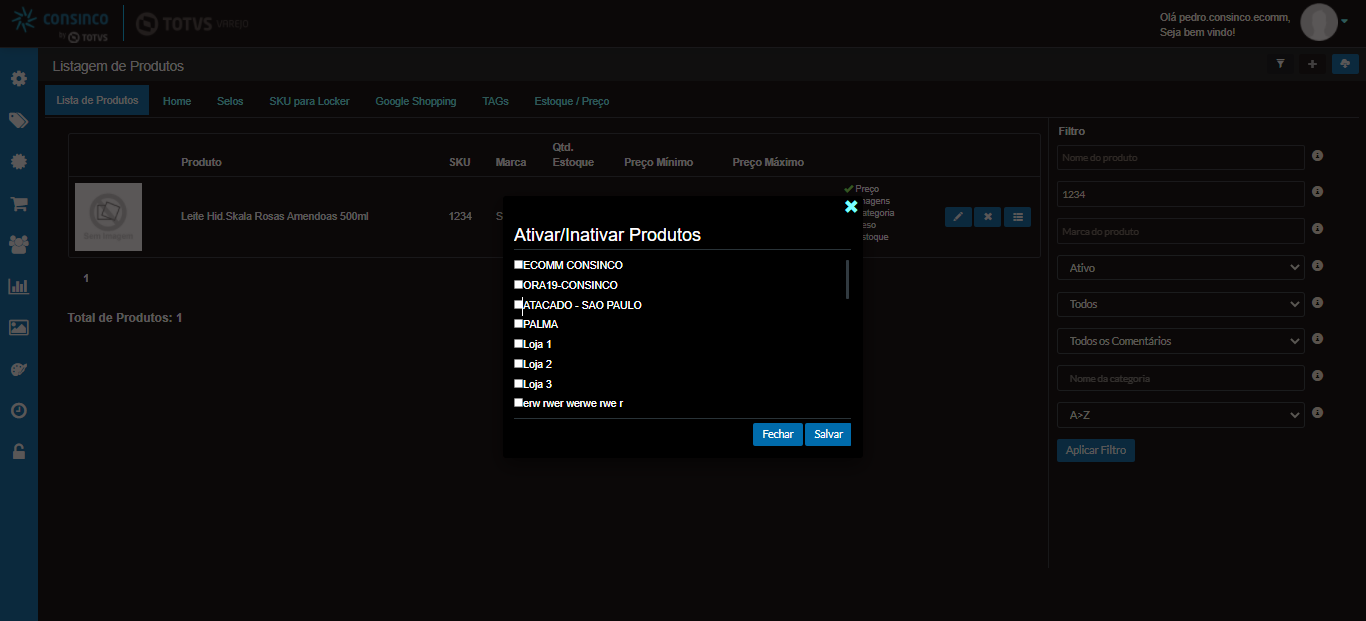Image resolution: width=1366 pixels, height=621 pixels.
Task: Open the shopping cart section in the sidebar
Action: coord(18,203)
